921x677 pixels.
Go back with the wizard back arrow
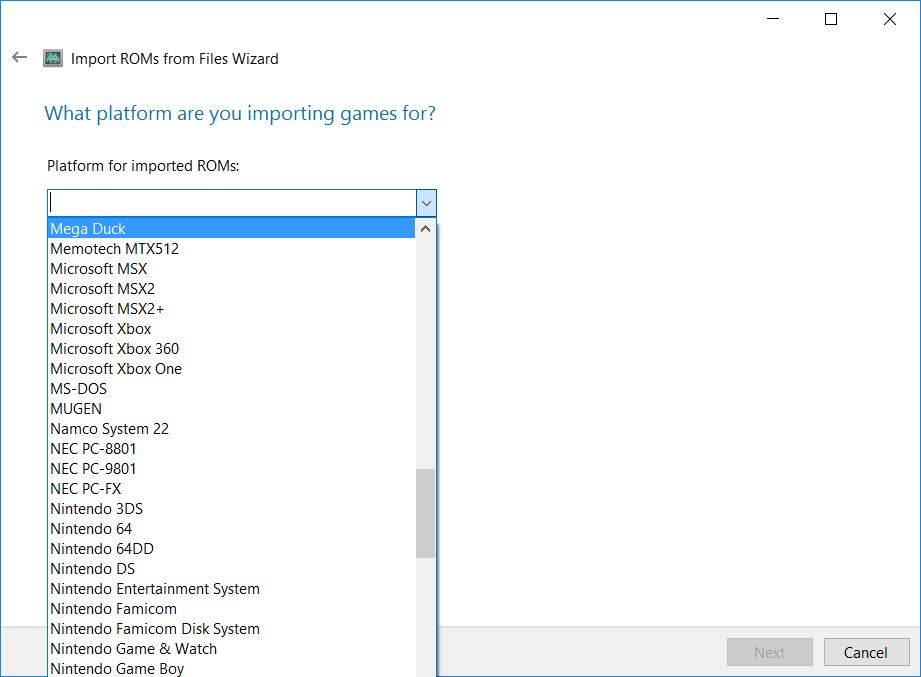[19, 57]
